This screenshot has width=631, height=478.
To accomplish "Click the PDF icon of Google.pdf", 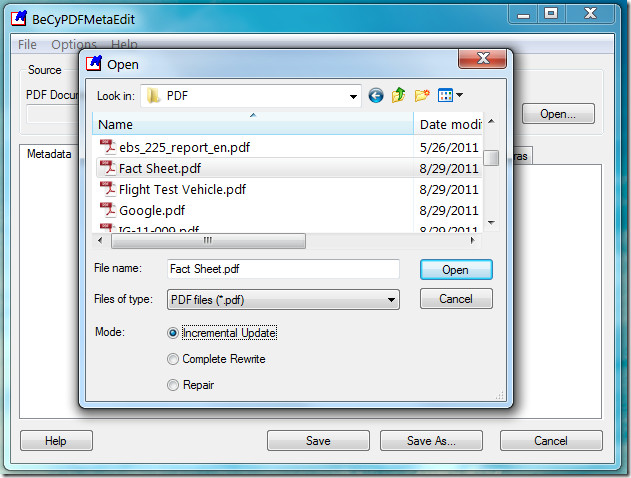I will click(107, 210).
